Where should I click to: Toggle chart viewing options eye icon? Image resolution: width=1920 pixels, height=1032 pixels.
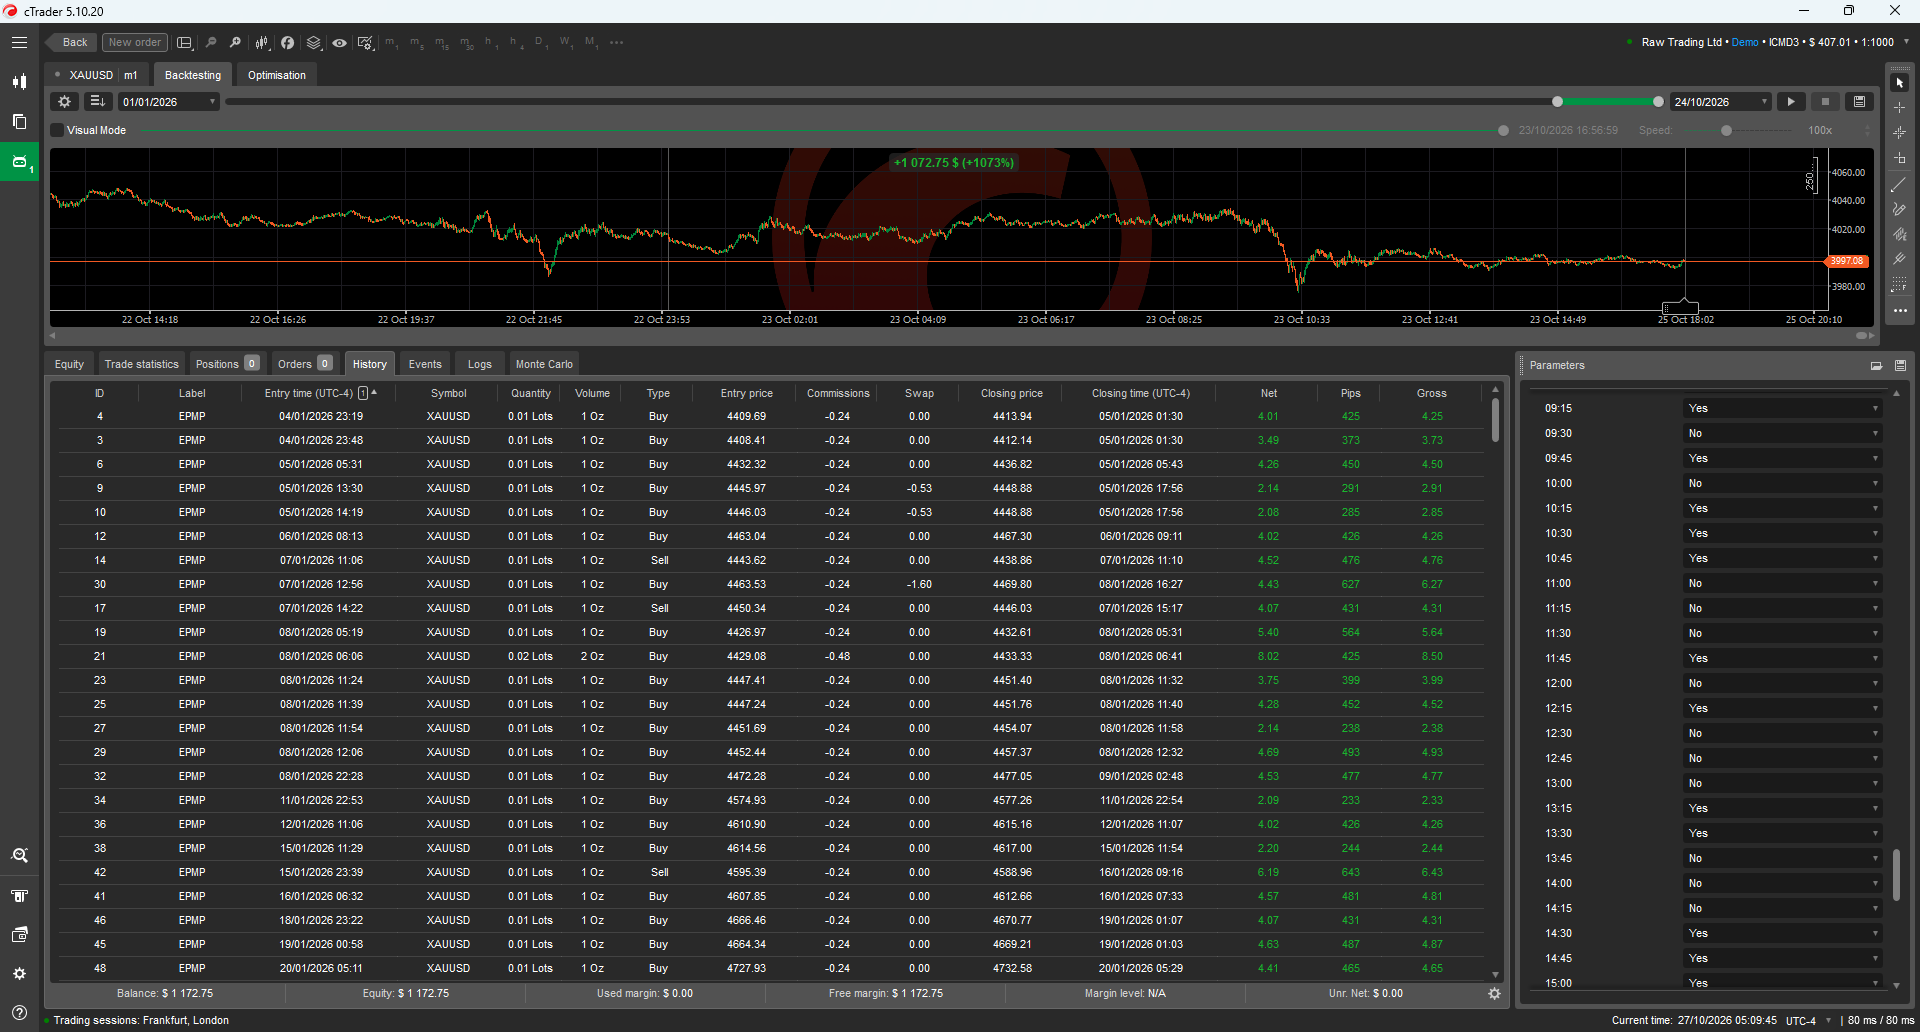340,43
